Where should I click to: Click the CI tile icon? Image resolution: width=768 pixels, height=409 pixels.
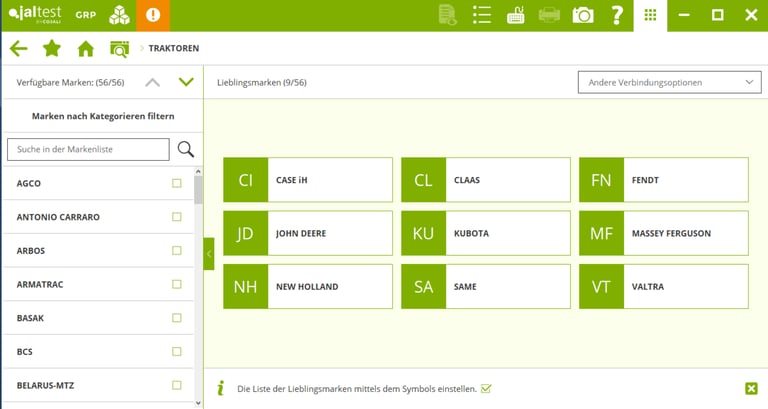[246, 180]
